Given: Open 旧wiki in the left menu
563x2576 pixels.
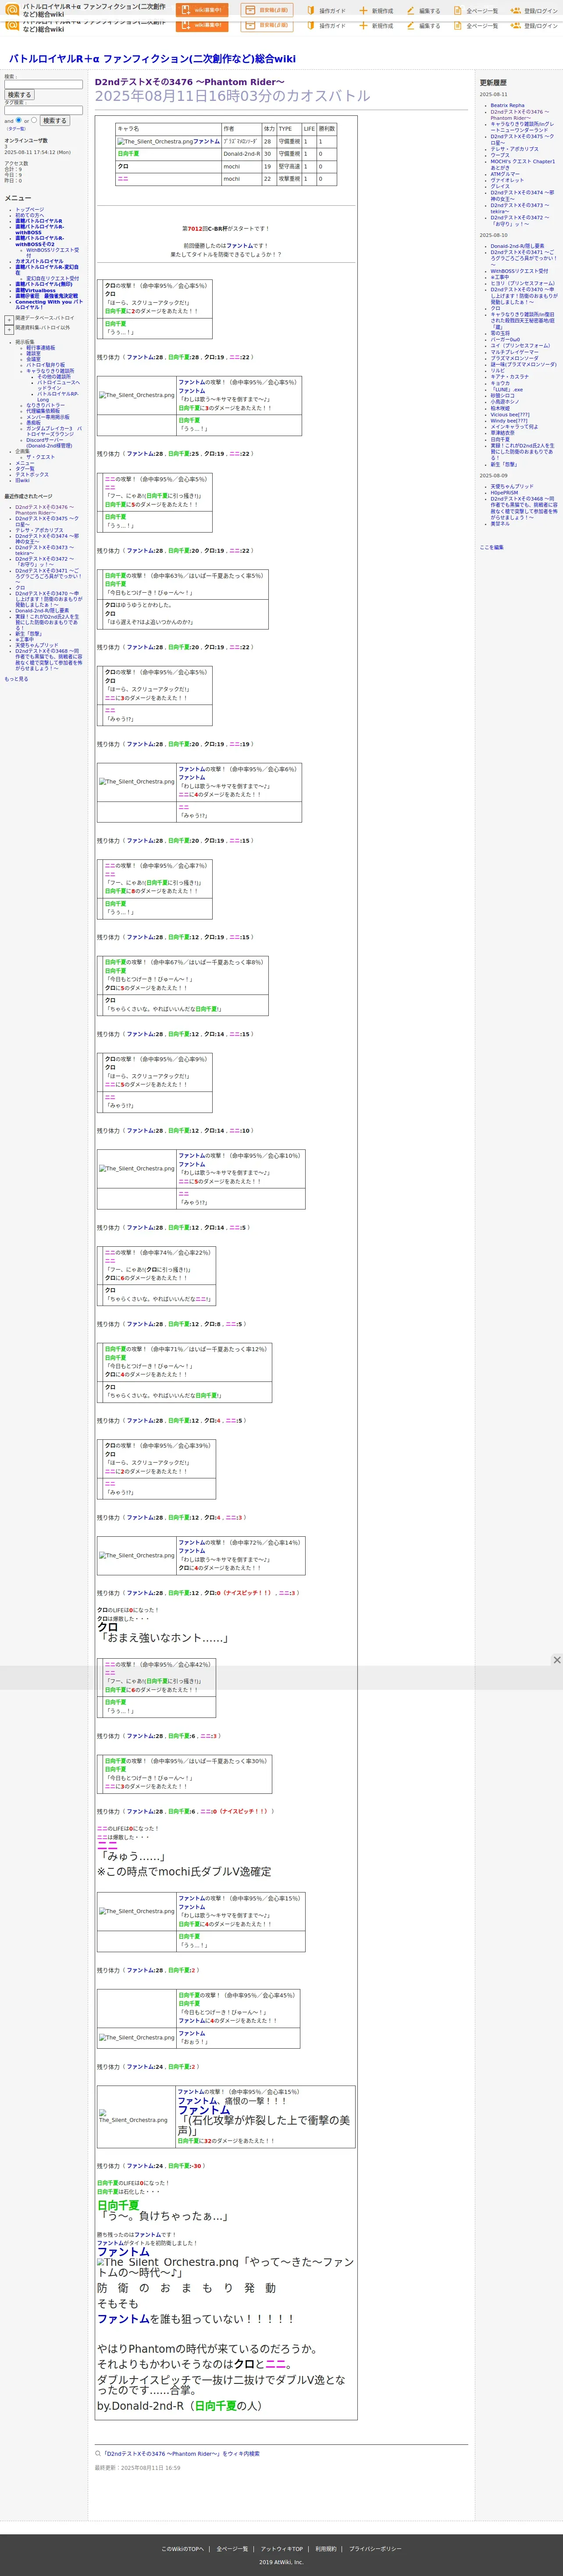Looking at the screenshot, I should (22, 481).
